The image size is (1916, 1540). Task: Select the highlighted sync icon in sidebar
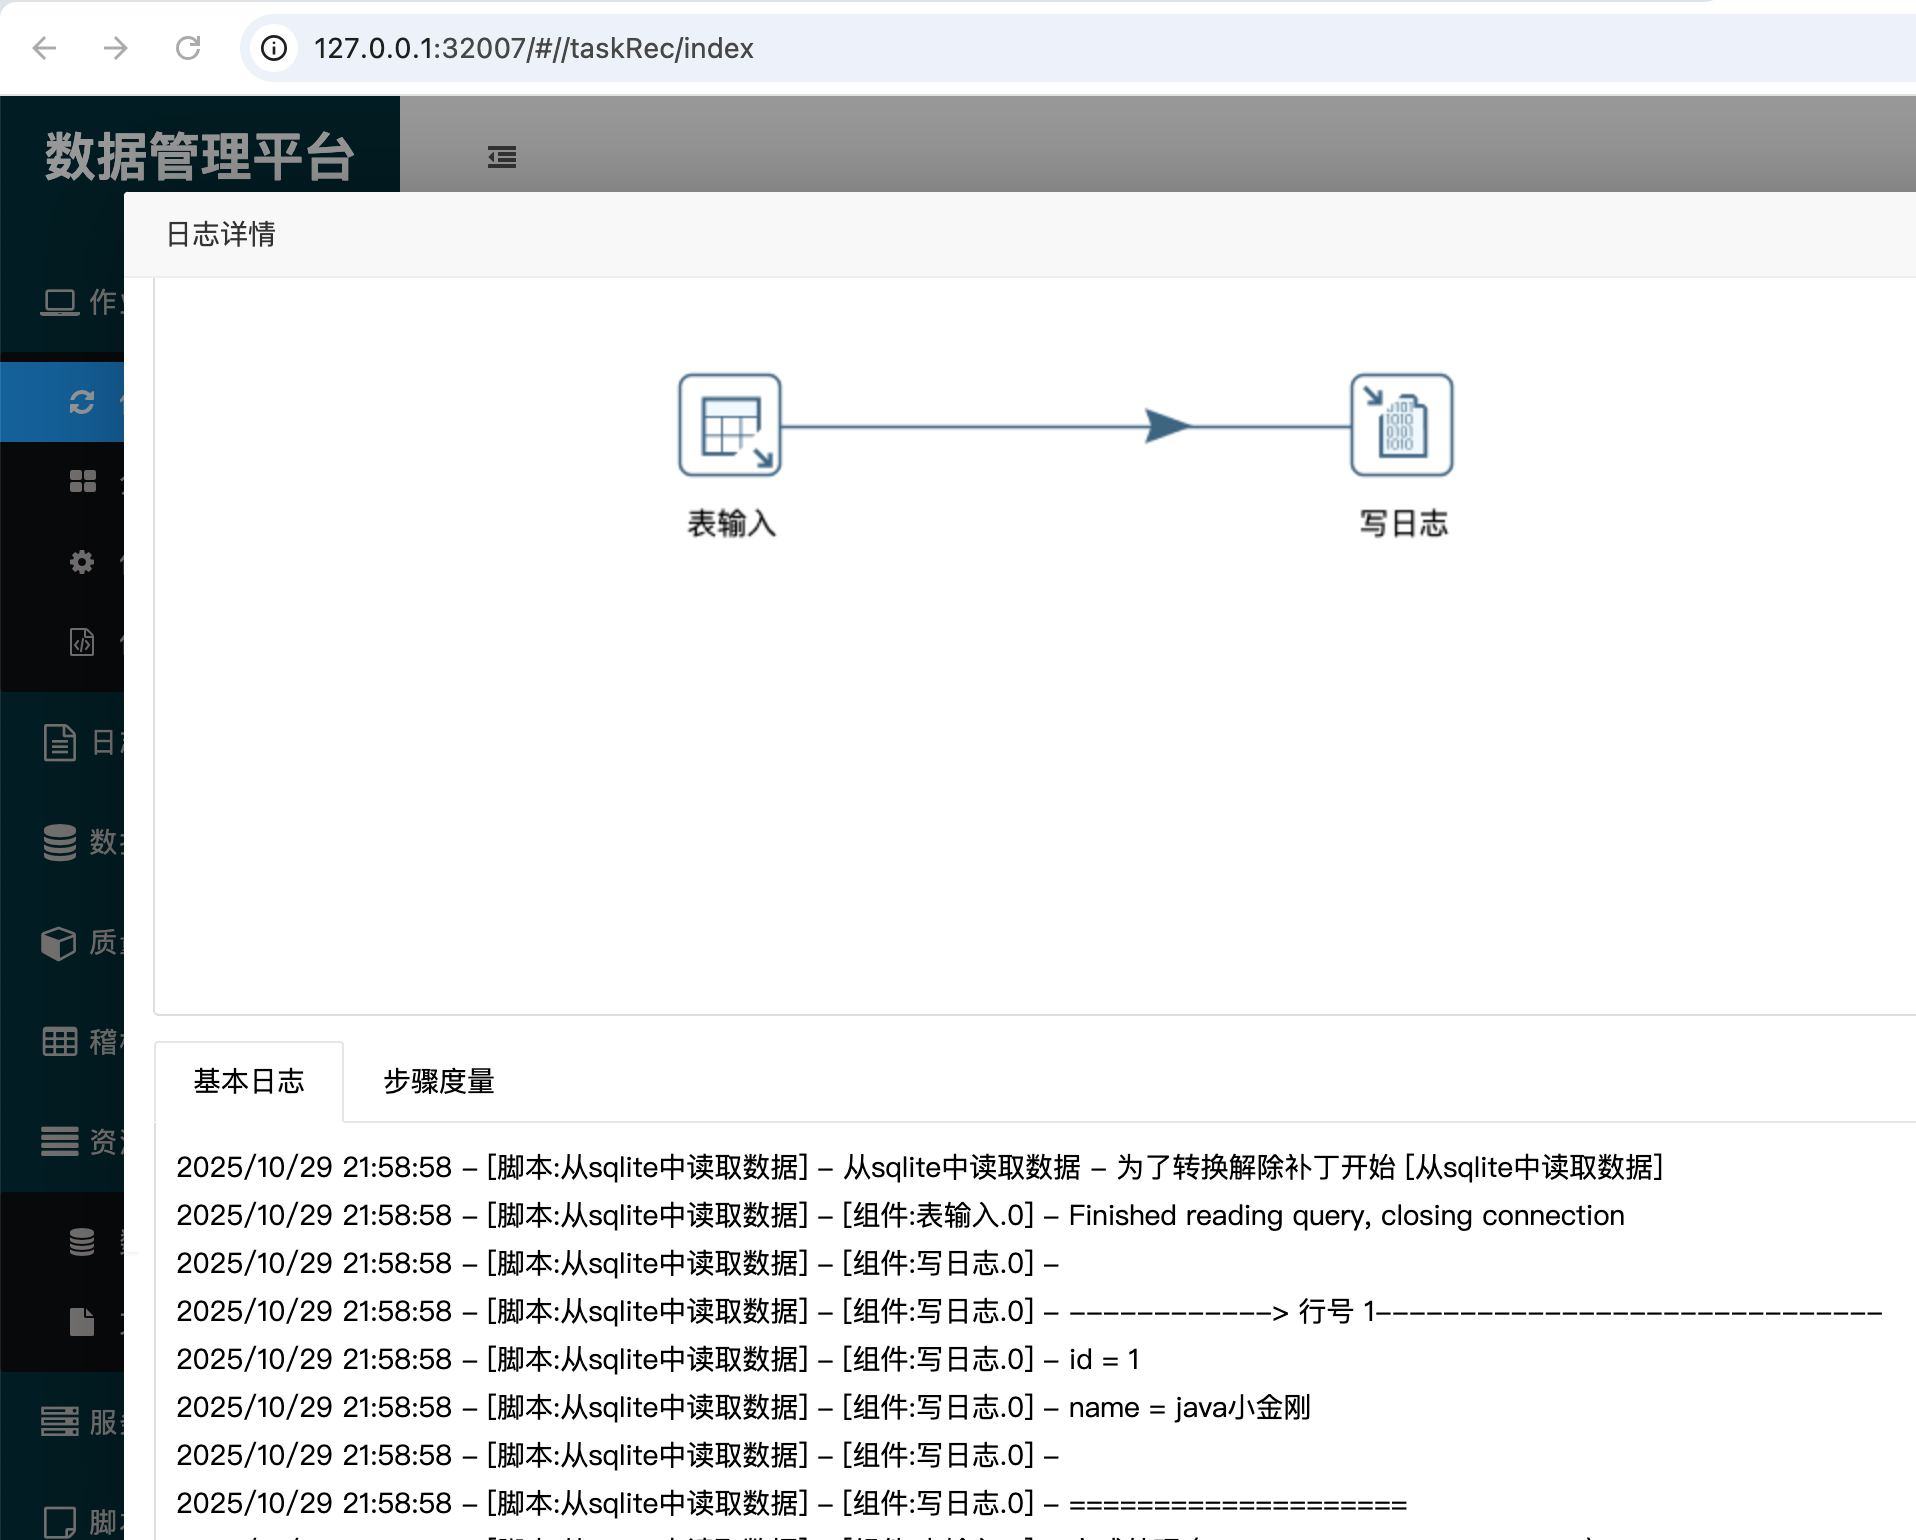[x=81, y=399]
